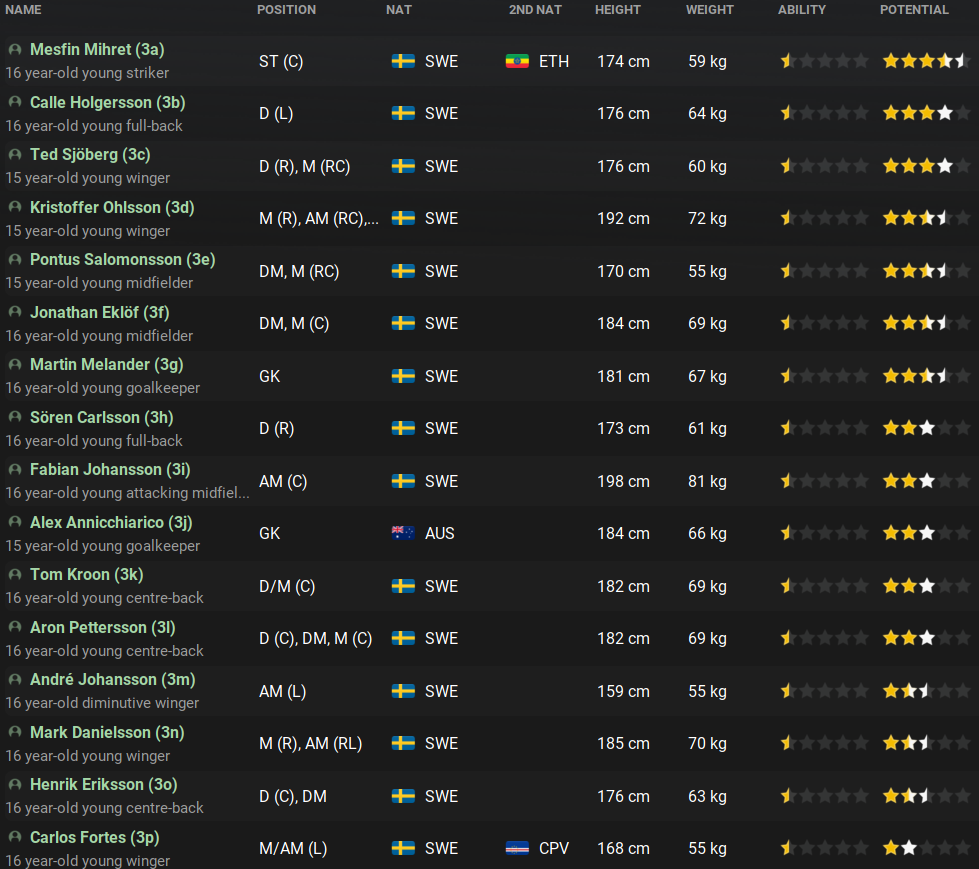Sort by the NAT column header
The height and width of the screenshot is (869, 979).
click(399, 10)
